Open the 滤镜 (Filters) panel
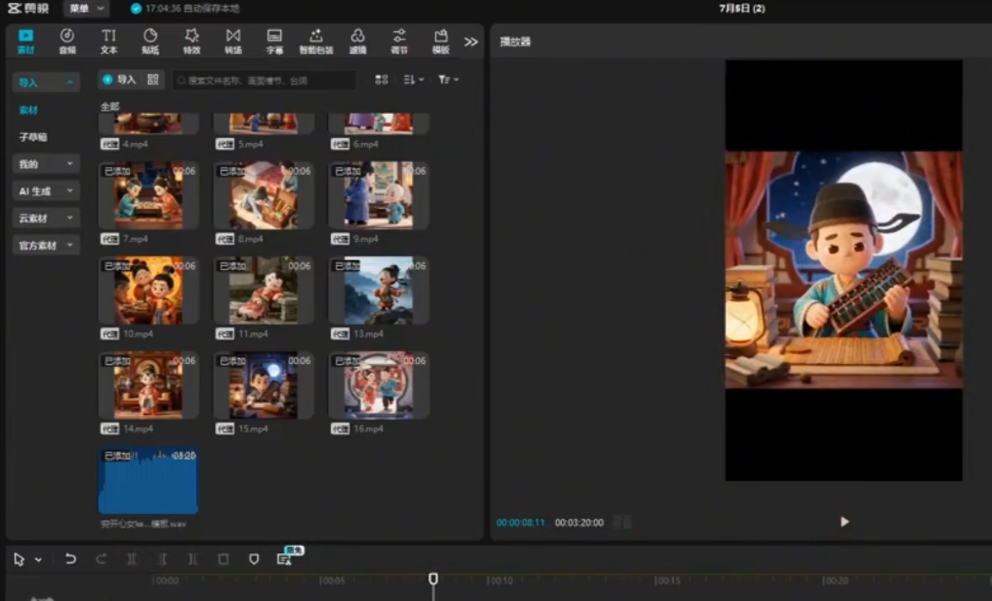Image resolution: width=992 pixels, height=601 pixels. click(x=357, y=41)
